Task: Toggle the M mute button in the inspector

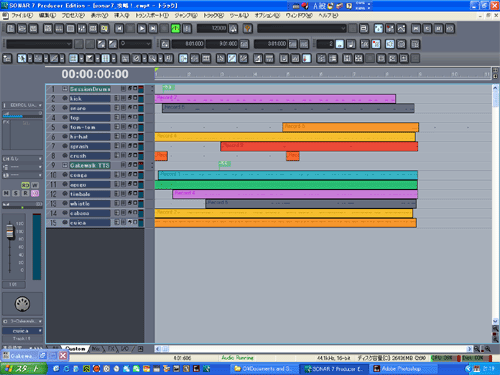Action: pos(6,193)
